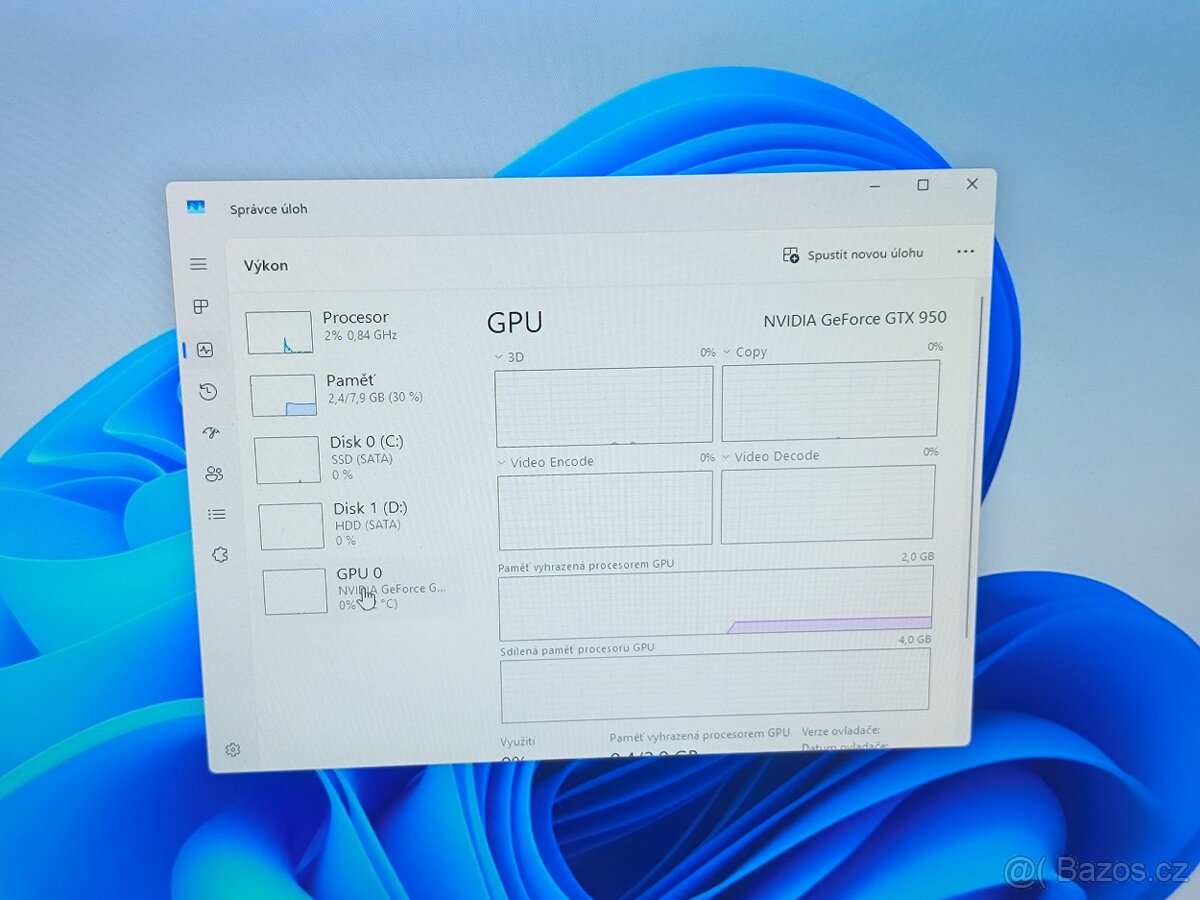
Task: Close the Správce úloh window
Action: [972, 184]
